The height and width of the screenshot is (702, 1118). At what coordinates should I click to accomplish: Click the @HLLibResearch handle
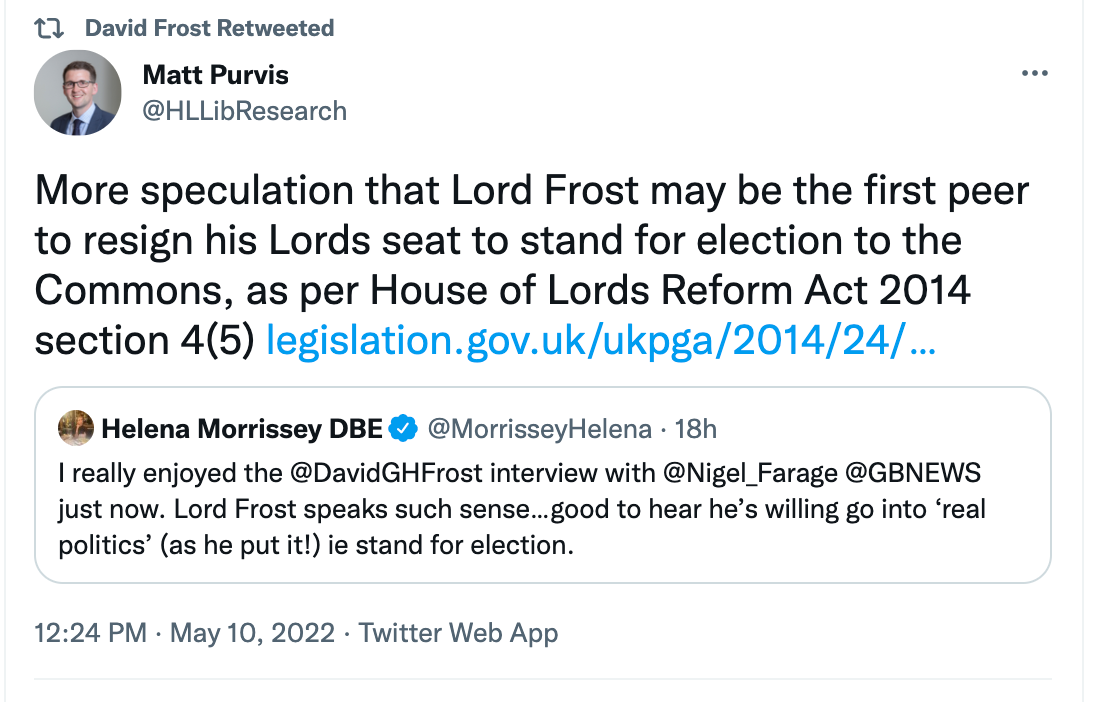(x=245, y=110)
